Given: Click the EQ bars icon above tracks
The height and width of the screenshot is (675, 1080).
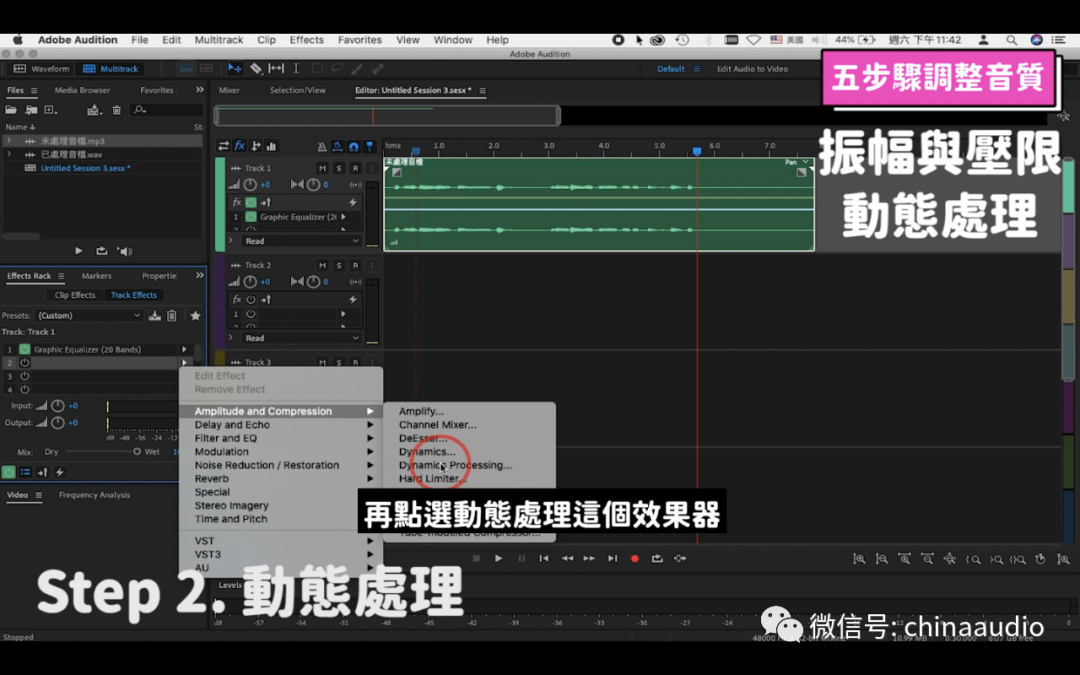Looking at the screenshot, I should 271,146.
